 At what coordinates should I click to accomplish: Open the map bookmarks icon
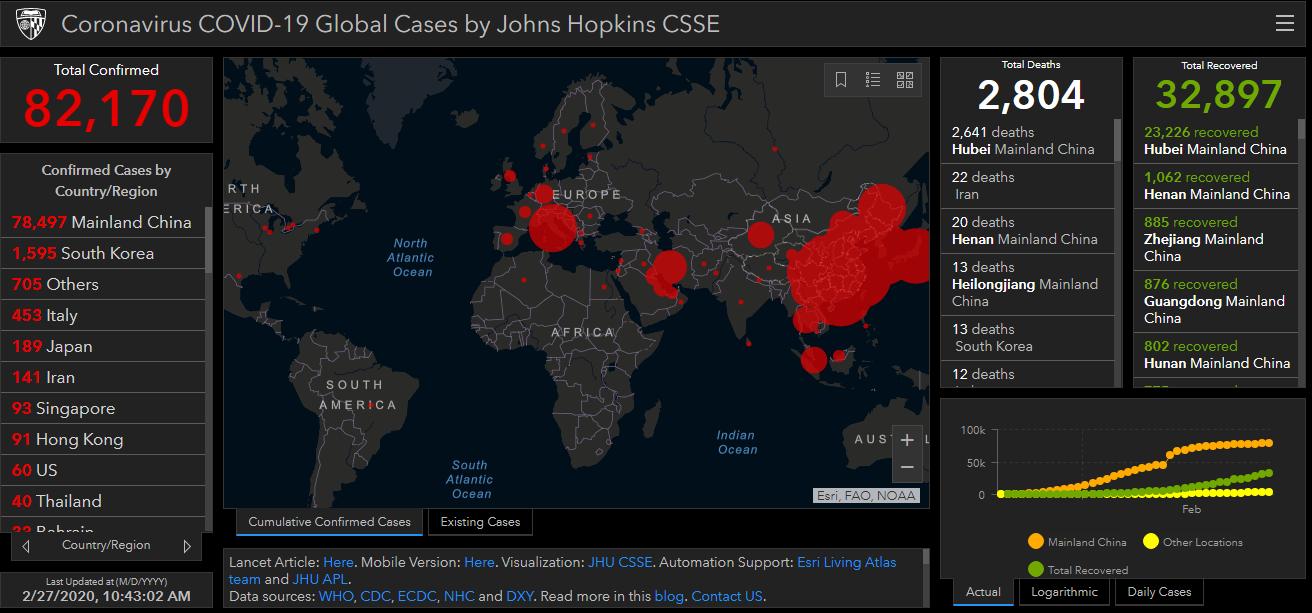pos(841,80)
